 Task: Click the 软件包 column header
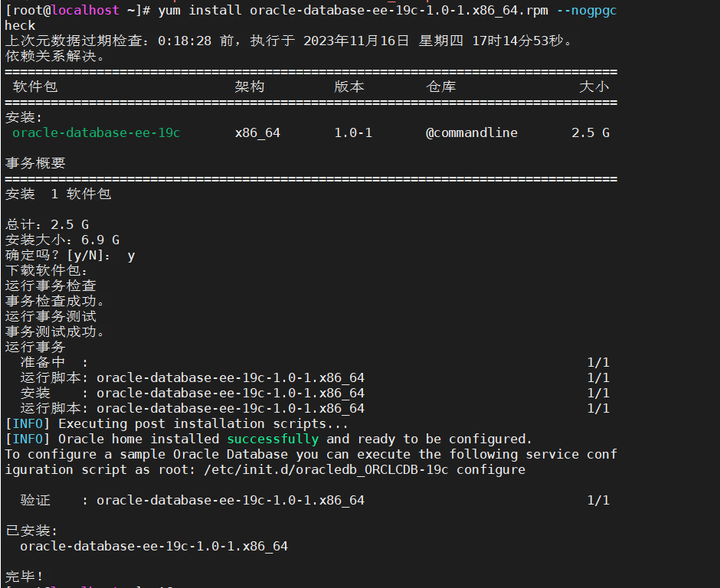coord(35,87)
